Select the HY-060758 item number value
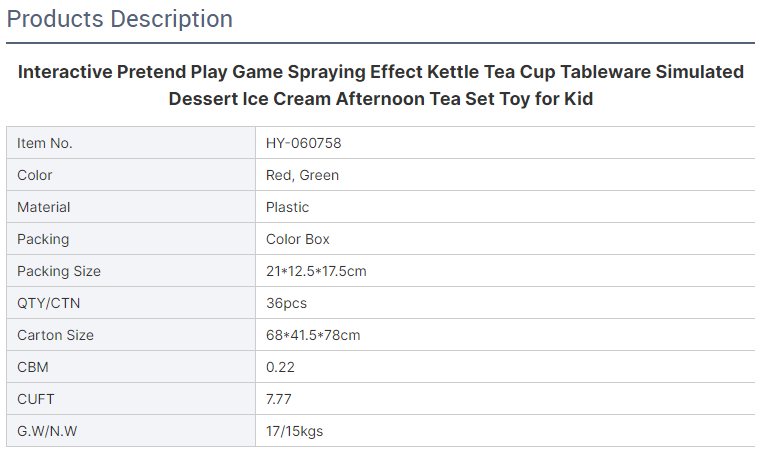Screen dimensions: 765x455 [x=303, y=143]
